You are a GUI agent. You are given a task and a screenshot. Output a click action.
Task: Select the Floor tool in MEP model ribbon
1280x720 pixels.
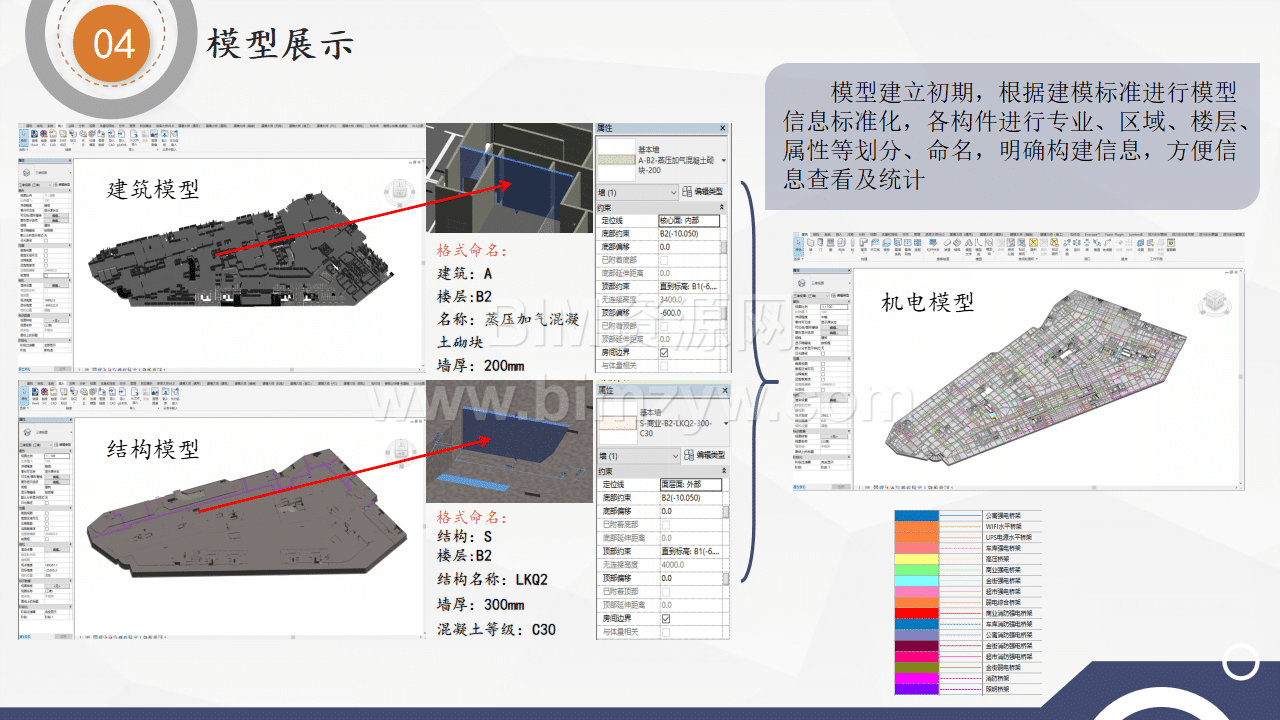point(886,246)
